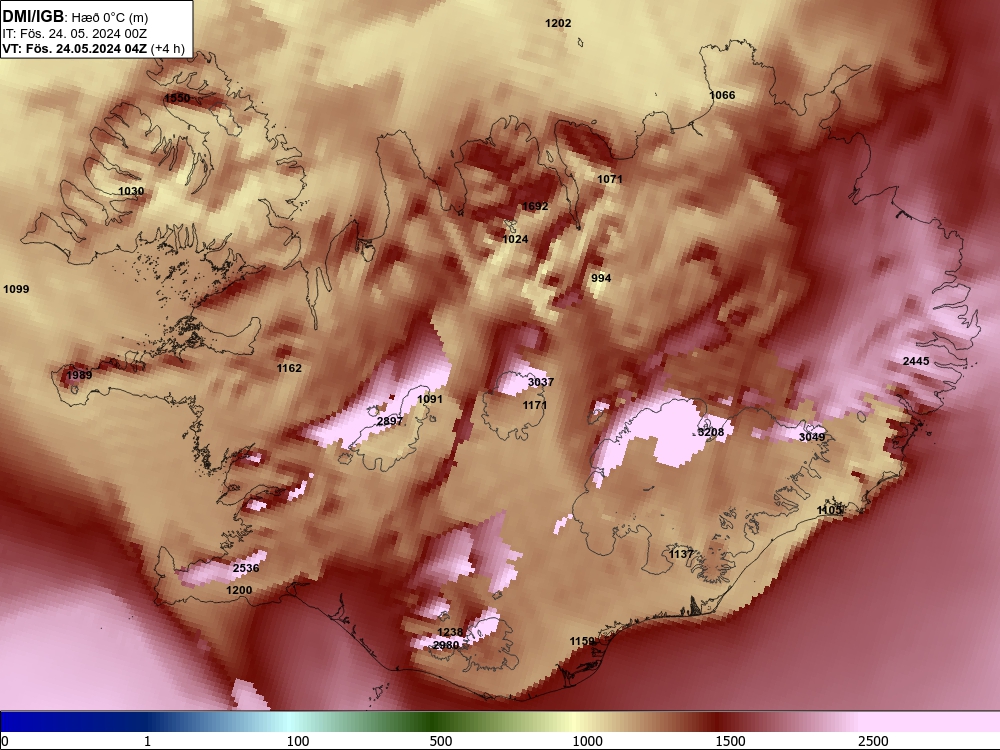Click the 100 tick on the color scale

point(298,741)
